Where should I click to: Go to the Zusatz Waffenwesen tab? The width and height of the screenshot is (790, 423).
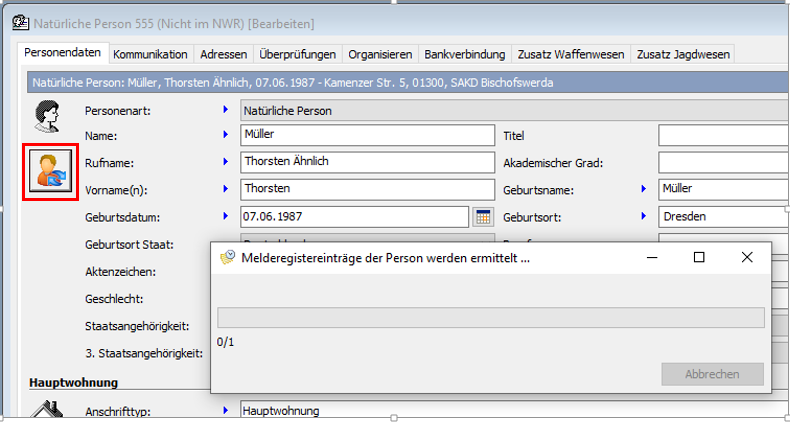tap(571, 54)
